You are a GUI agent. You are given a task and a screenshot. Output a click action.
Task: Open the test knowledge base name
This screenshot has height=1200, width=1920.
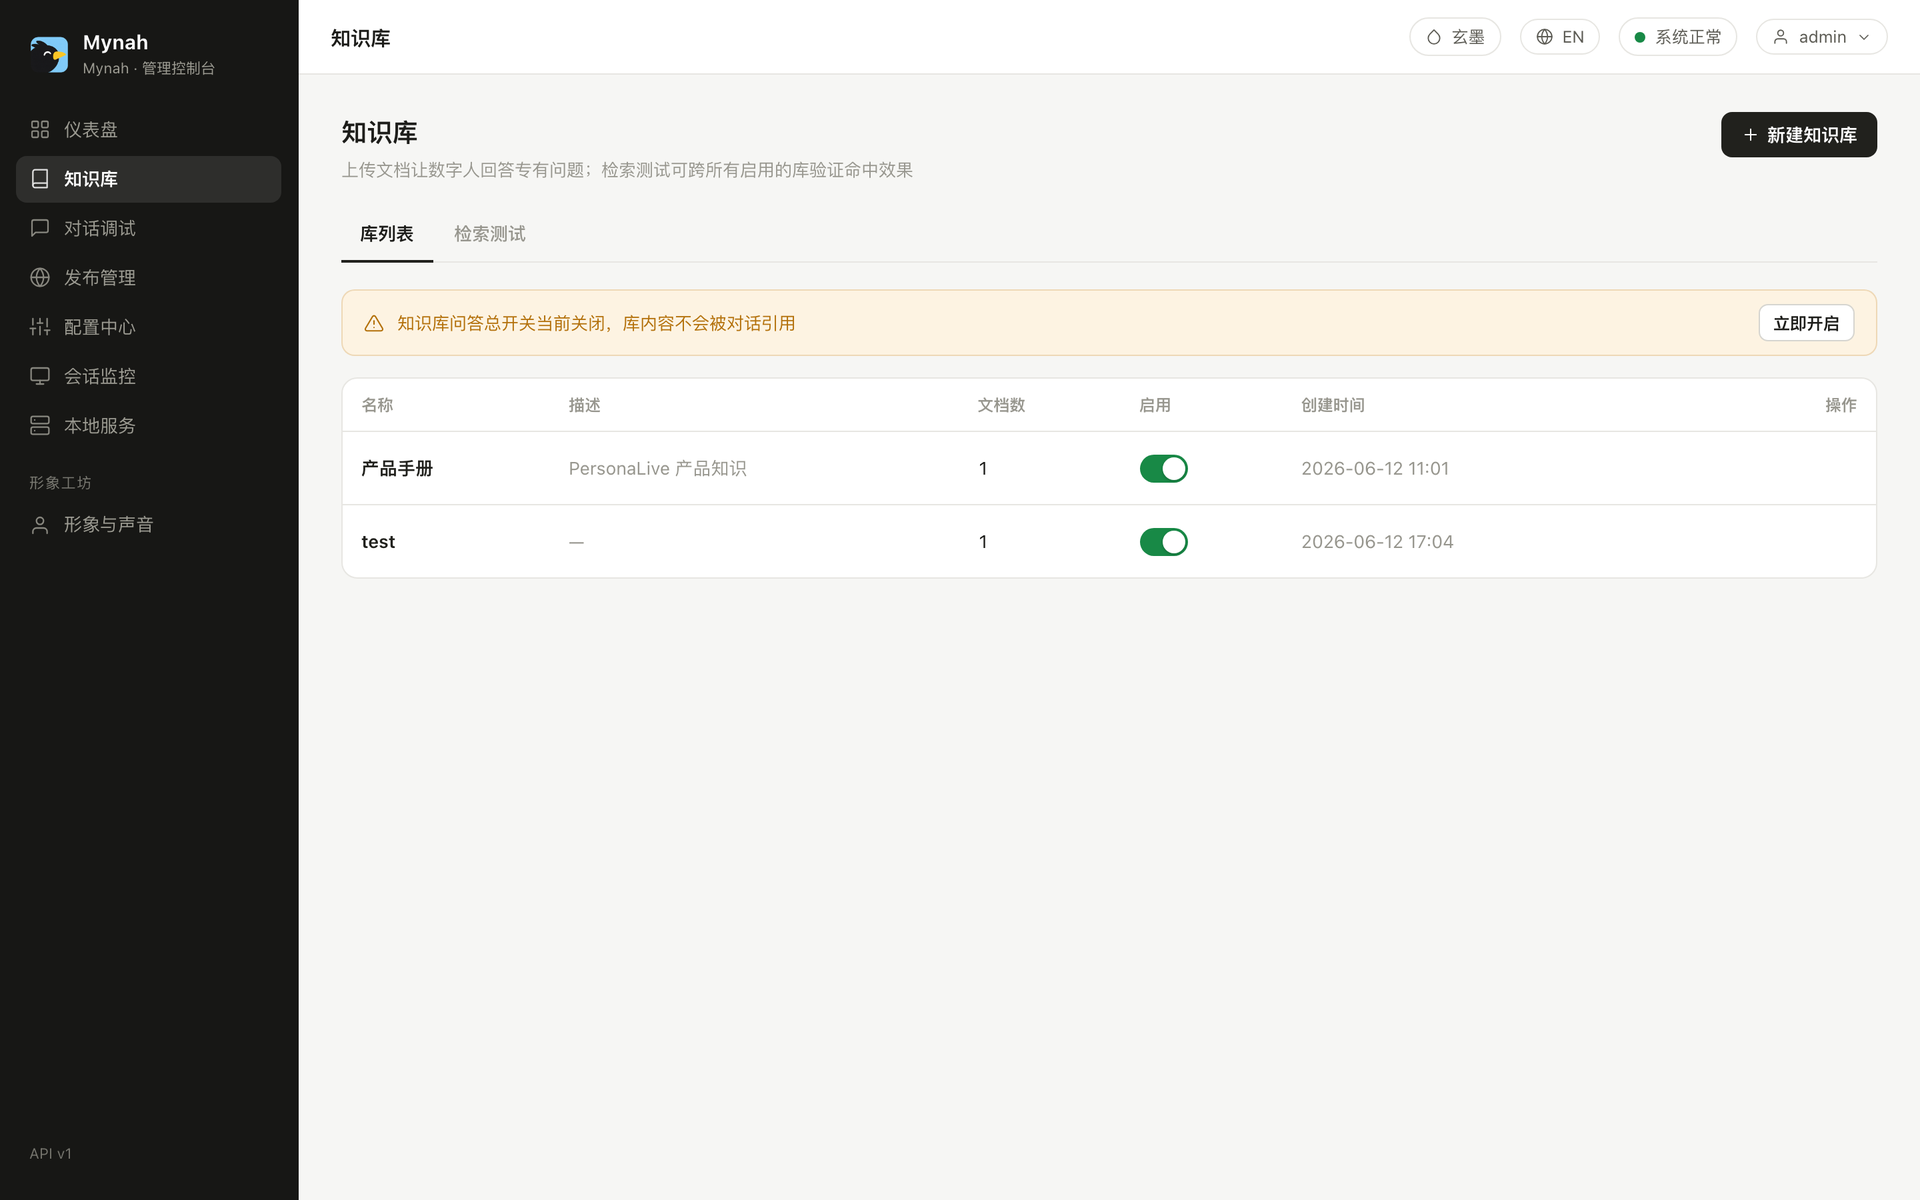[378, 541]
